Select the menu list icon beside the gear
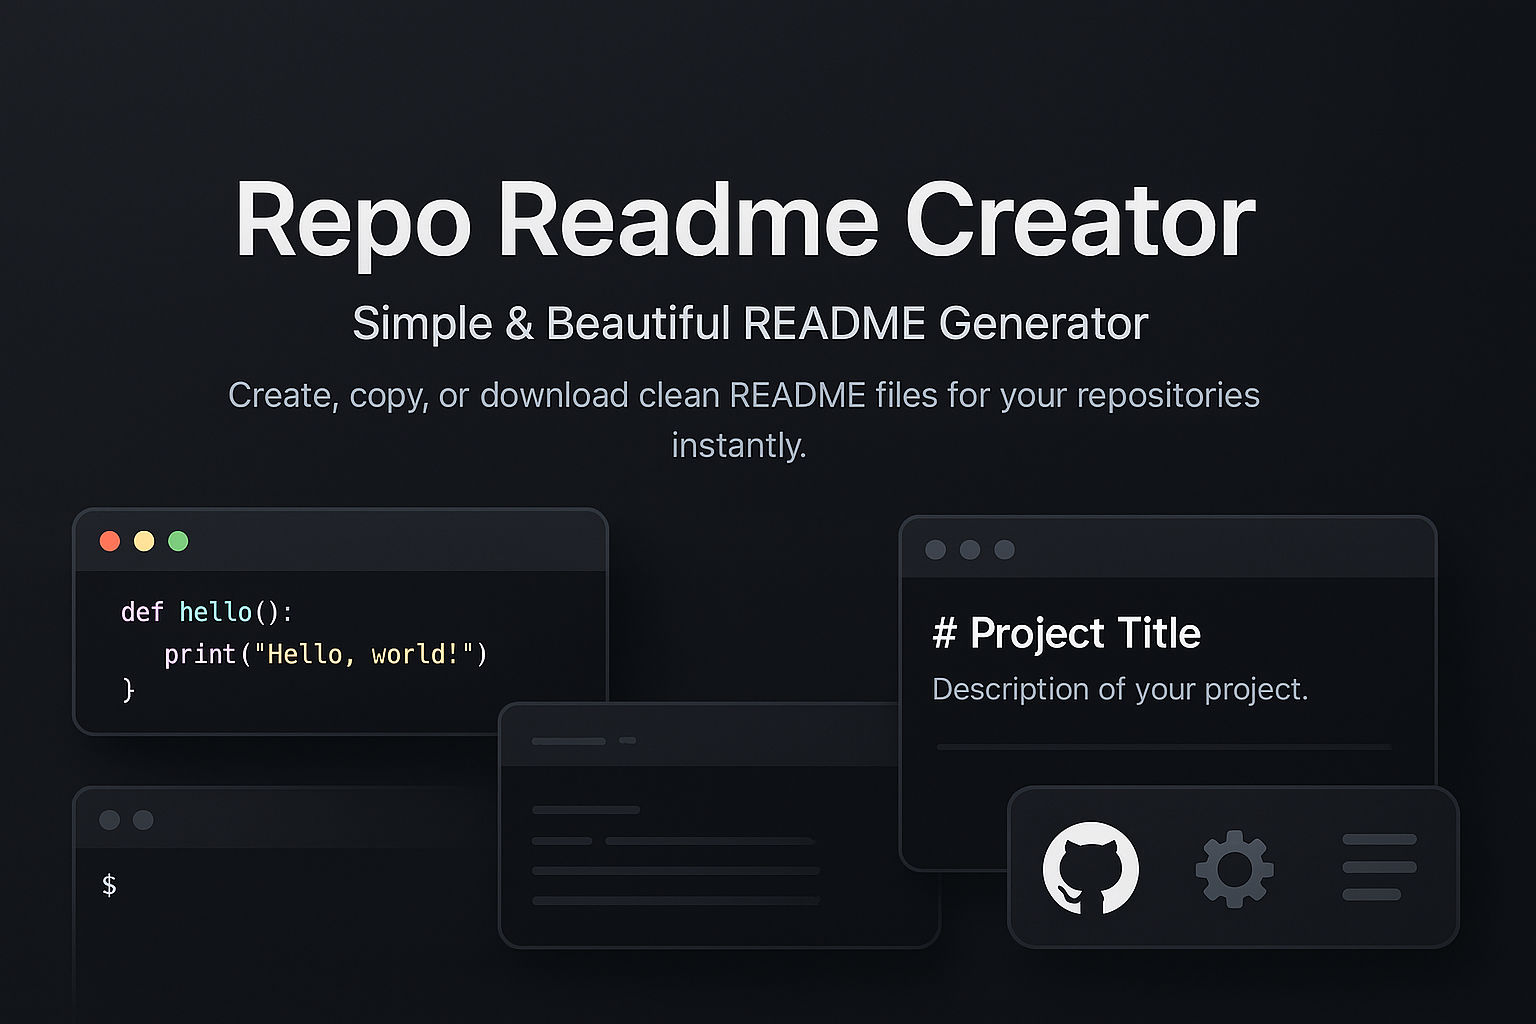 point(1378,868)
